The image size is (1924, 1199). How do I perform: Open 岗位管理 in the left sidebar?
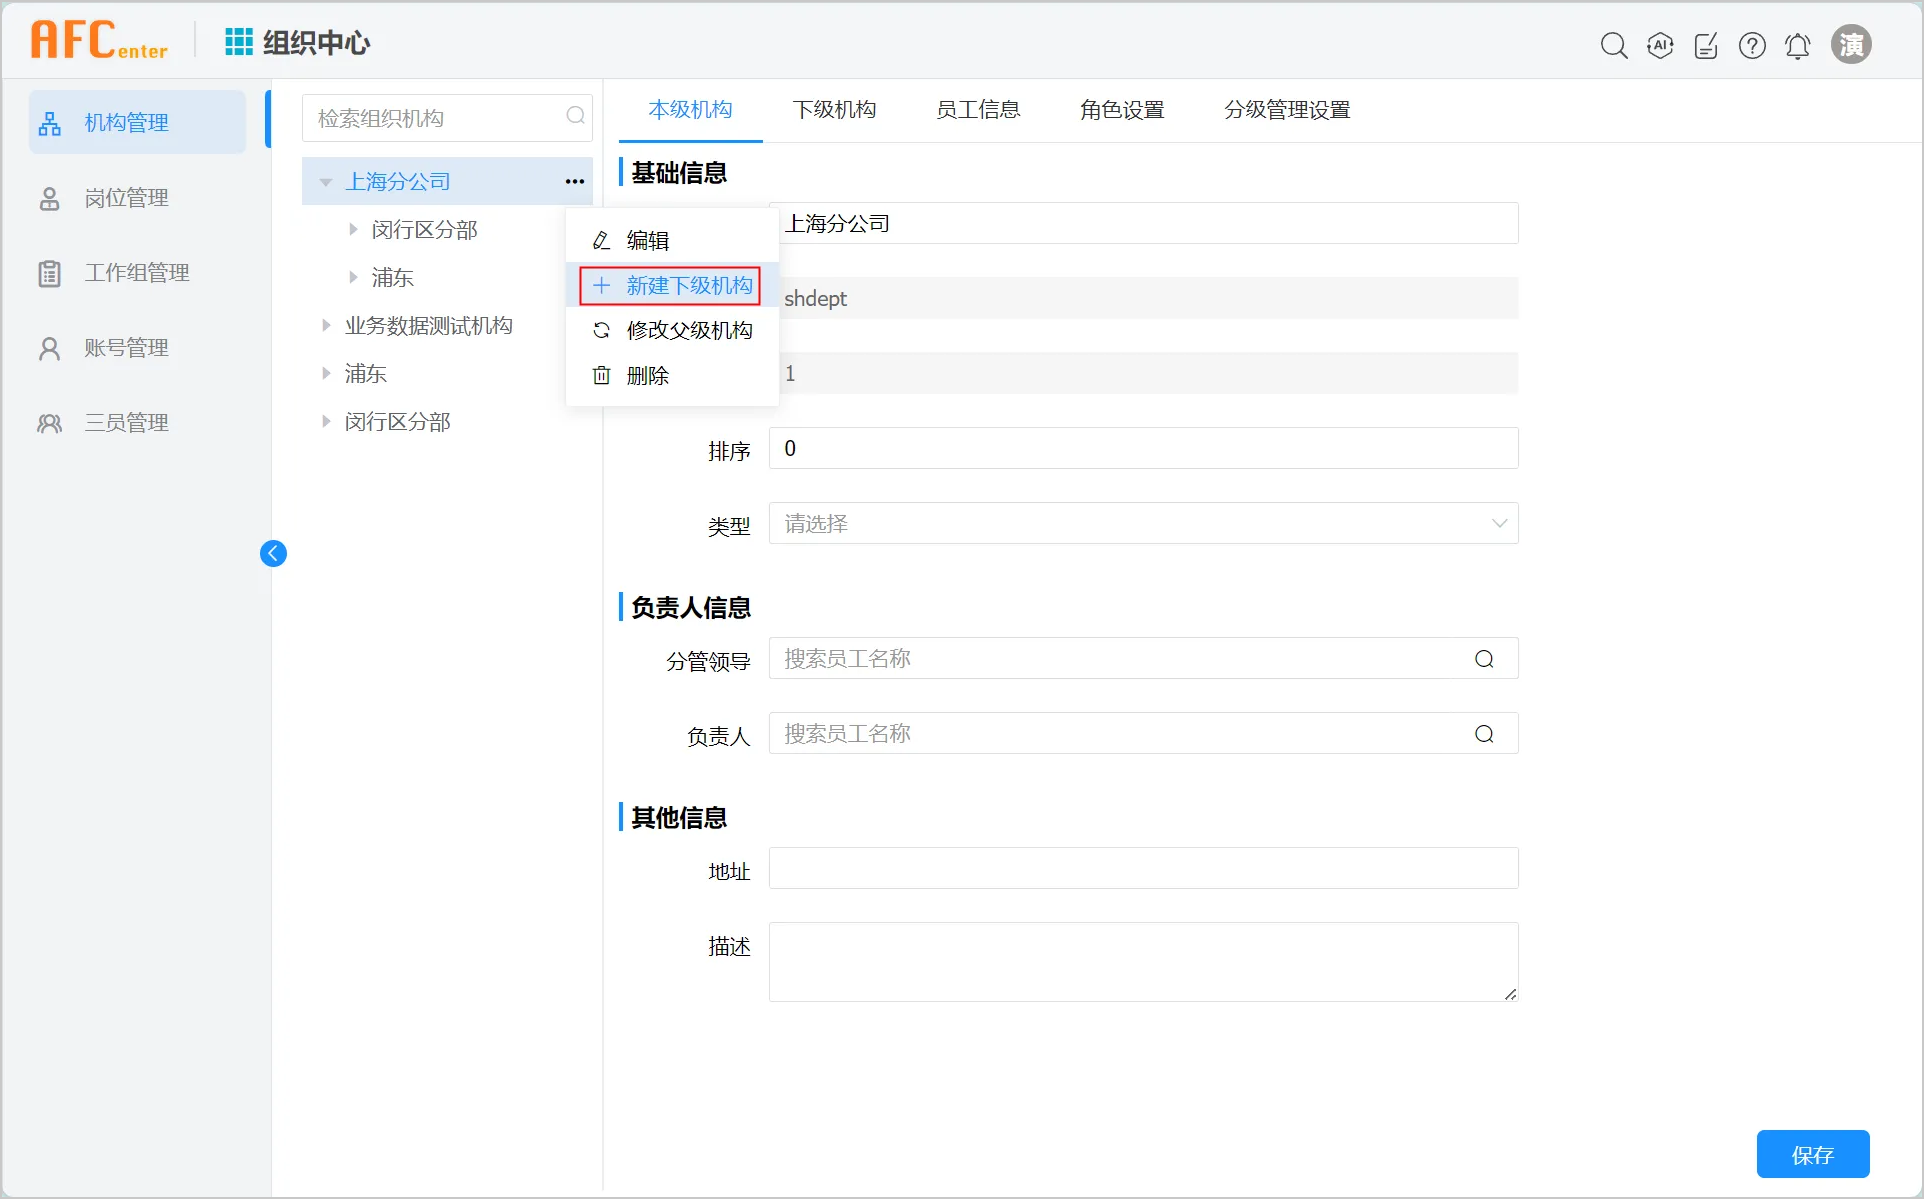(x=126, y=198)
